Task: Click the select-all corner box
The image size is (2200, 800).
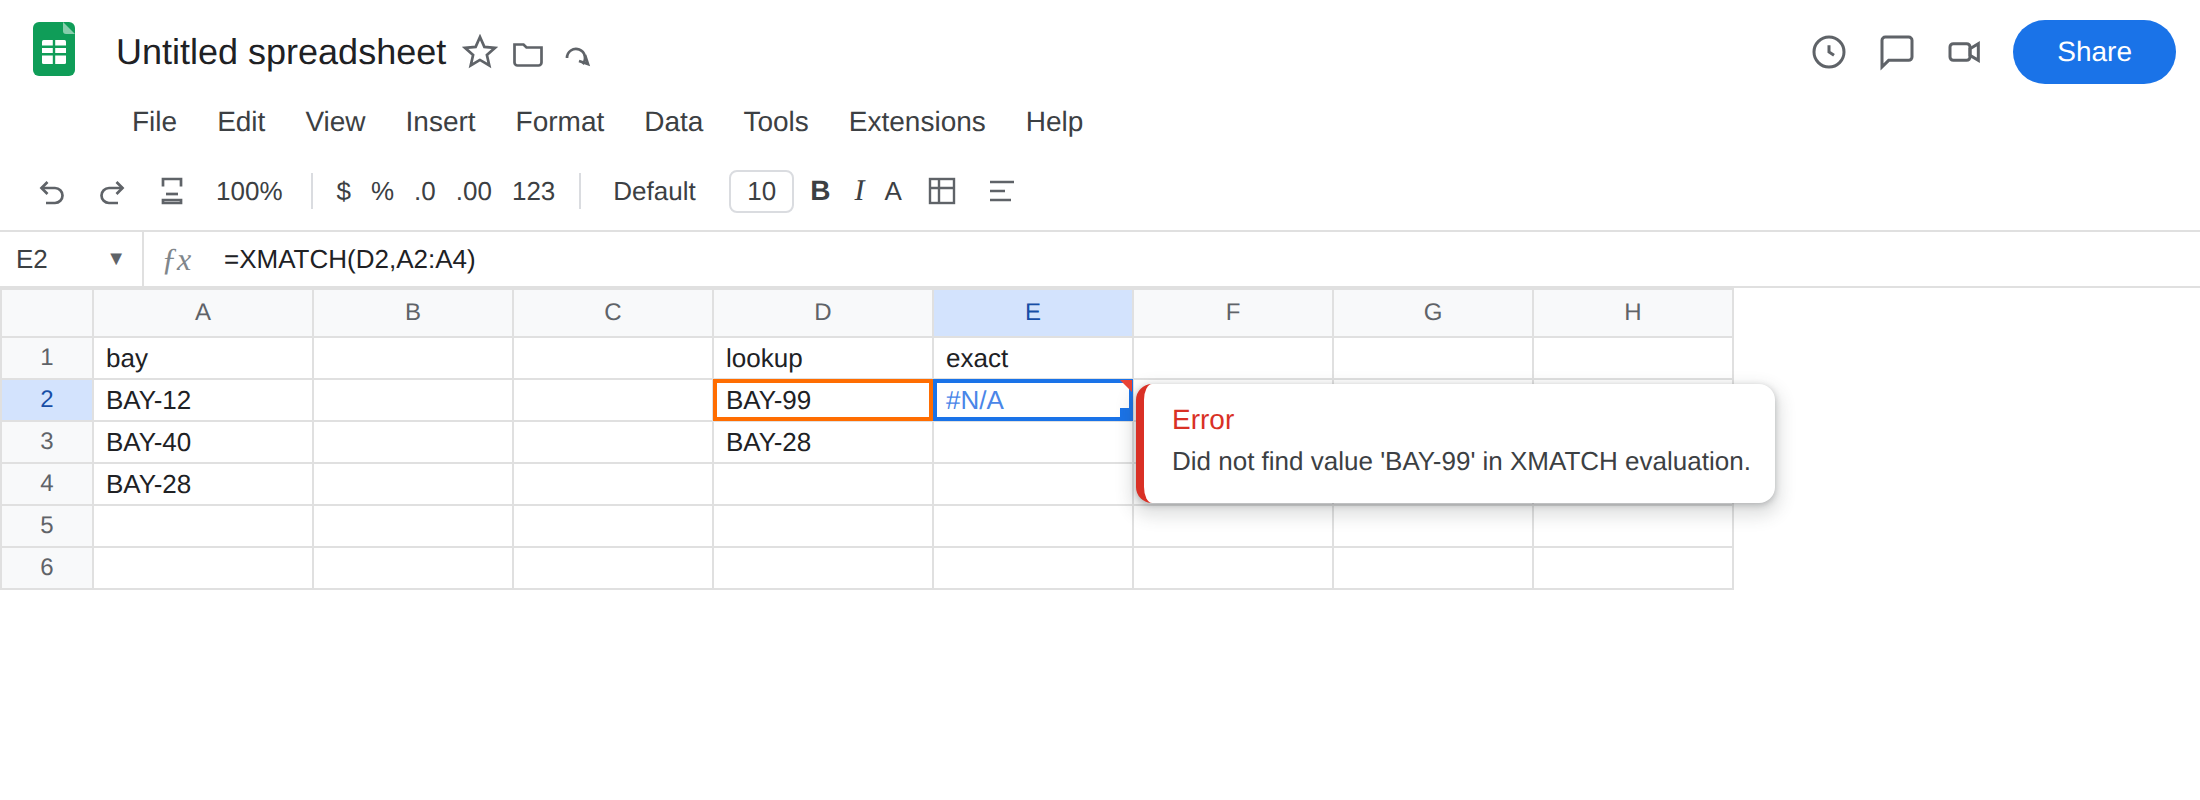Action: (47, 312)
